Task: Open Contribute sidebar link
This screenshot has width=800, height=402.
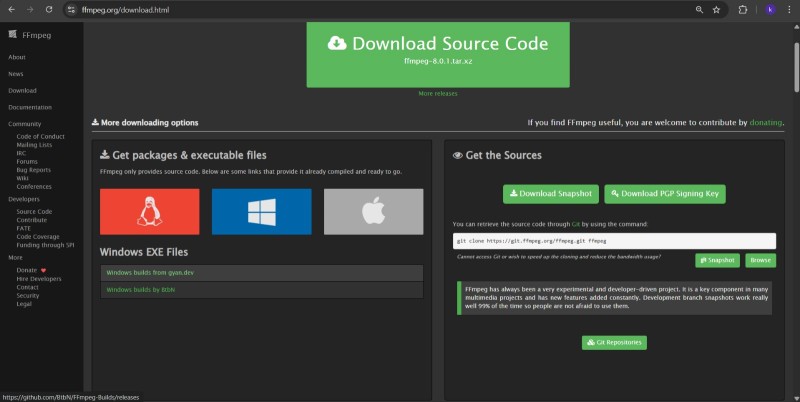Action: (x=32, y=220)
